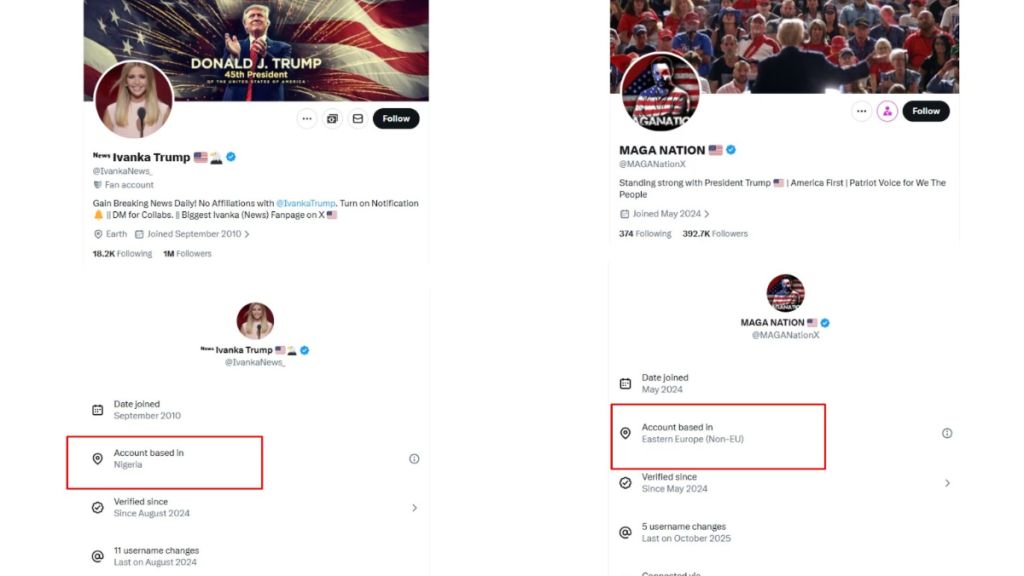
Task: Click info icon beside Nigeria account location
Action: point(414,459)
